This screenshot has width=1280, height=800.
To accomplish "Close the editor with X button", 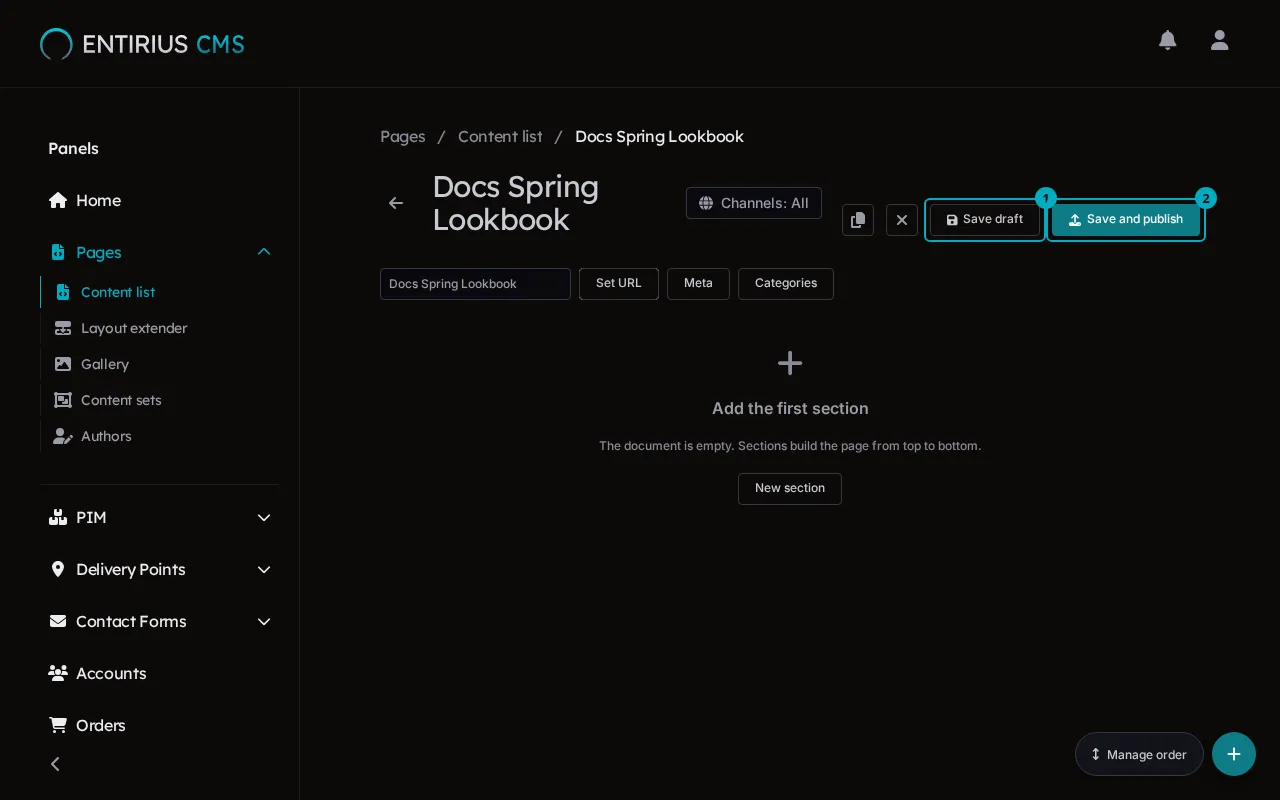I will tap(902, 220).
